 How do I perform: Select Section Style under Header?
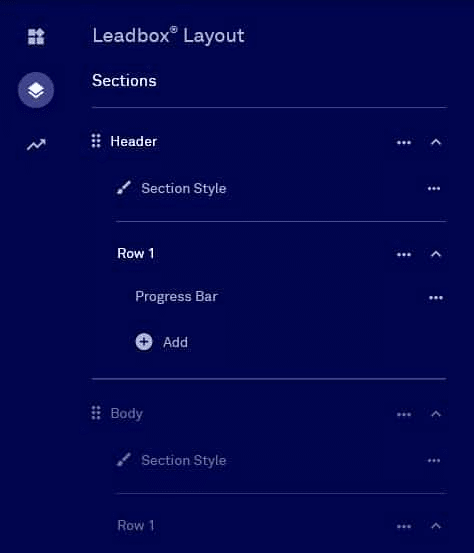(x=184, y=188)
